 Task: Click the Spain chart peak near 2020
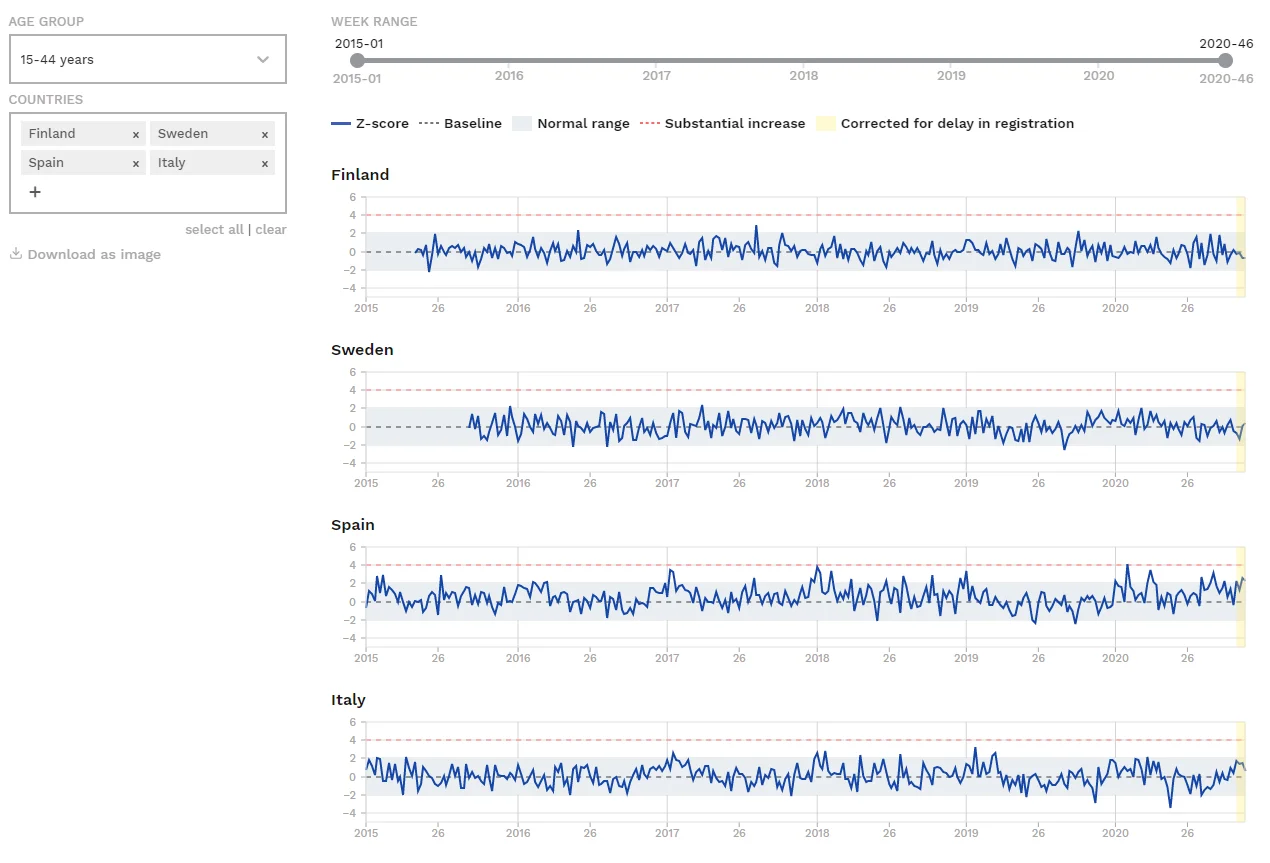[x=1127, y=565]
